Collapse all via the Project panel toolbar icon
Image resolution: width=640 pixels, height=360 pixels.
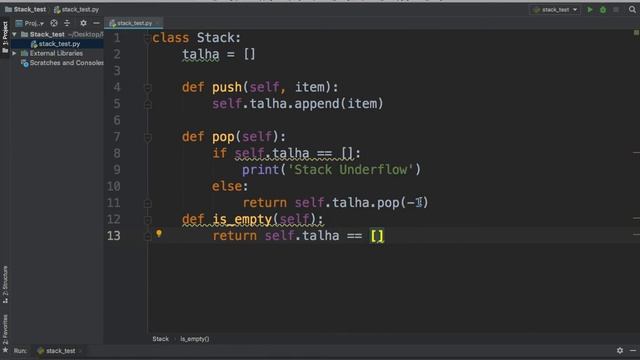tap(67, 23)
